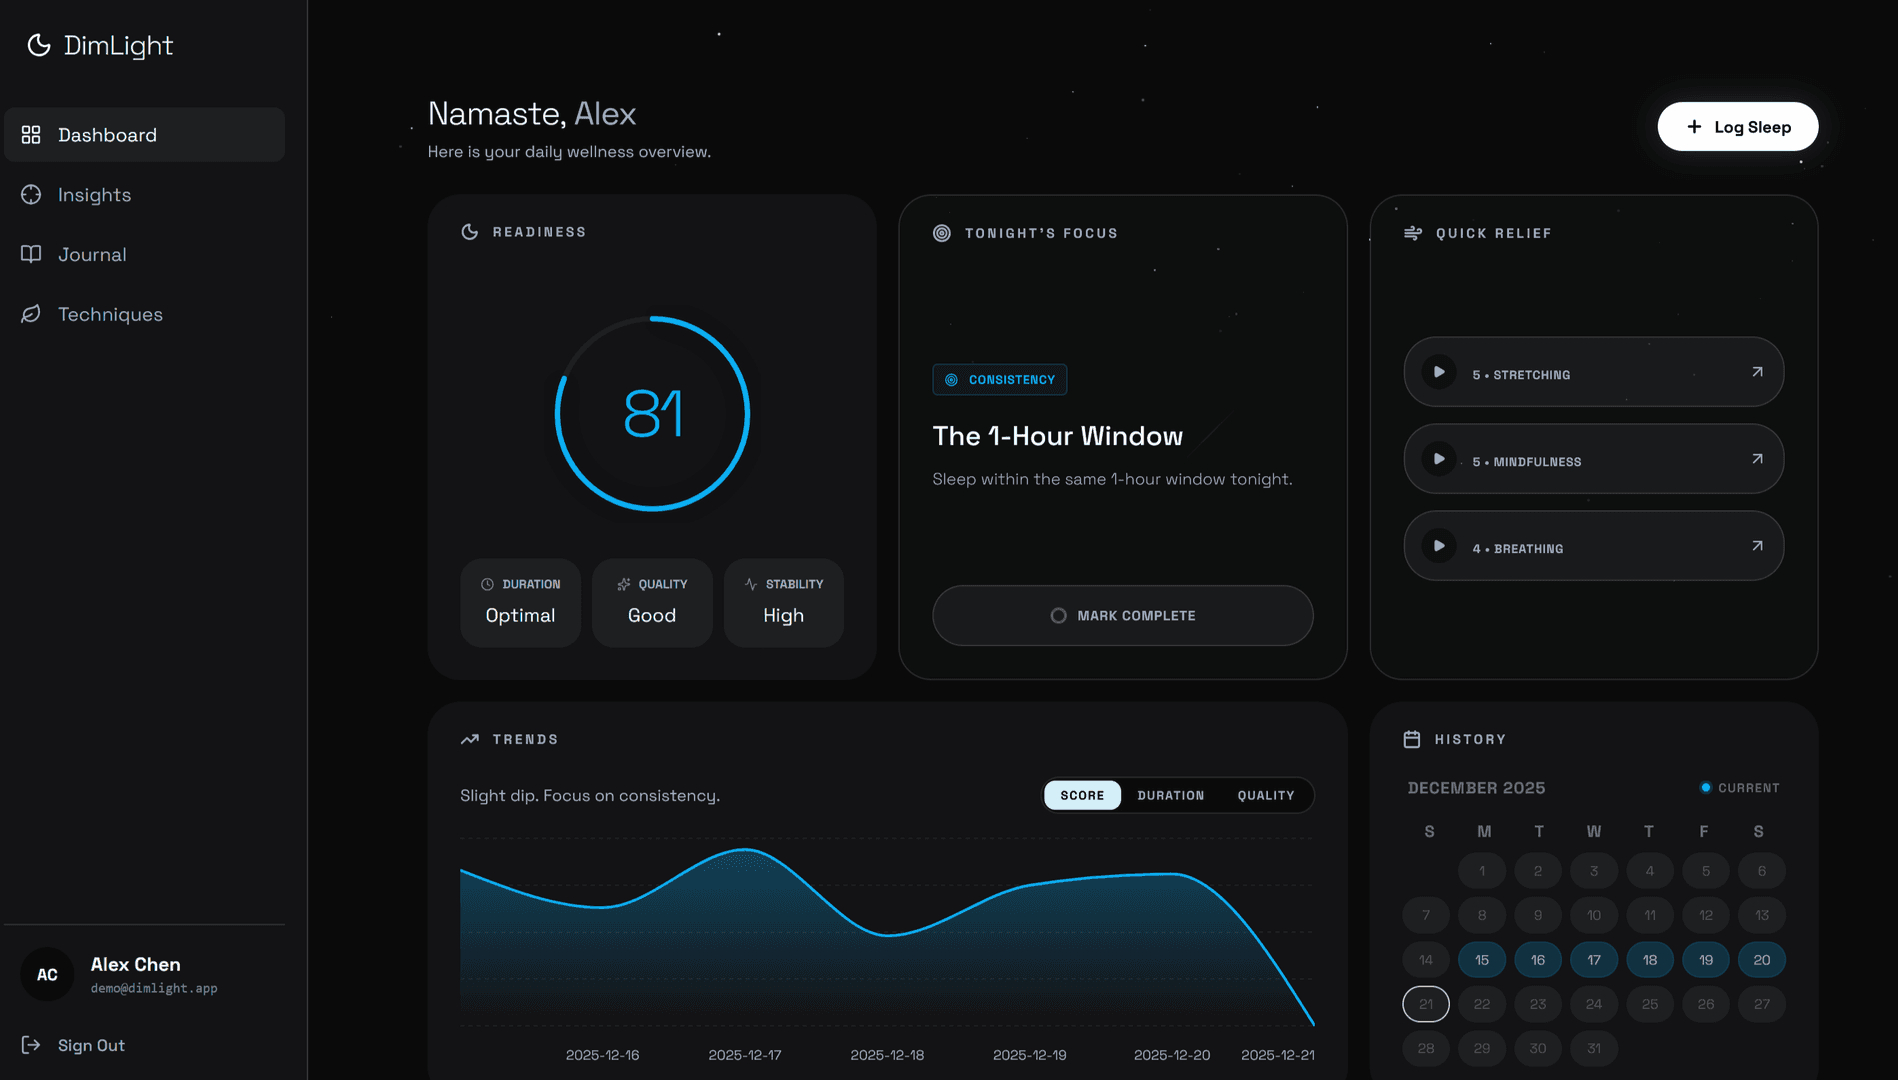Open the Insights page

coord(94,195)
